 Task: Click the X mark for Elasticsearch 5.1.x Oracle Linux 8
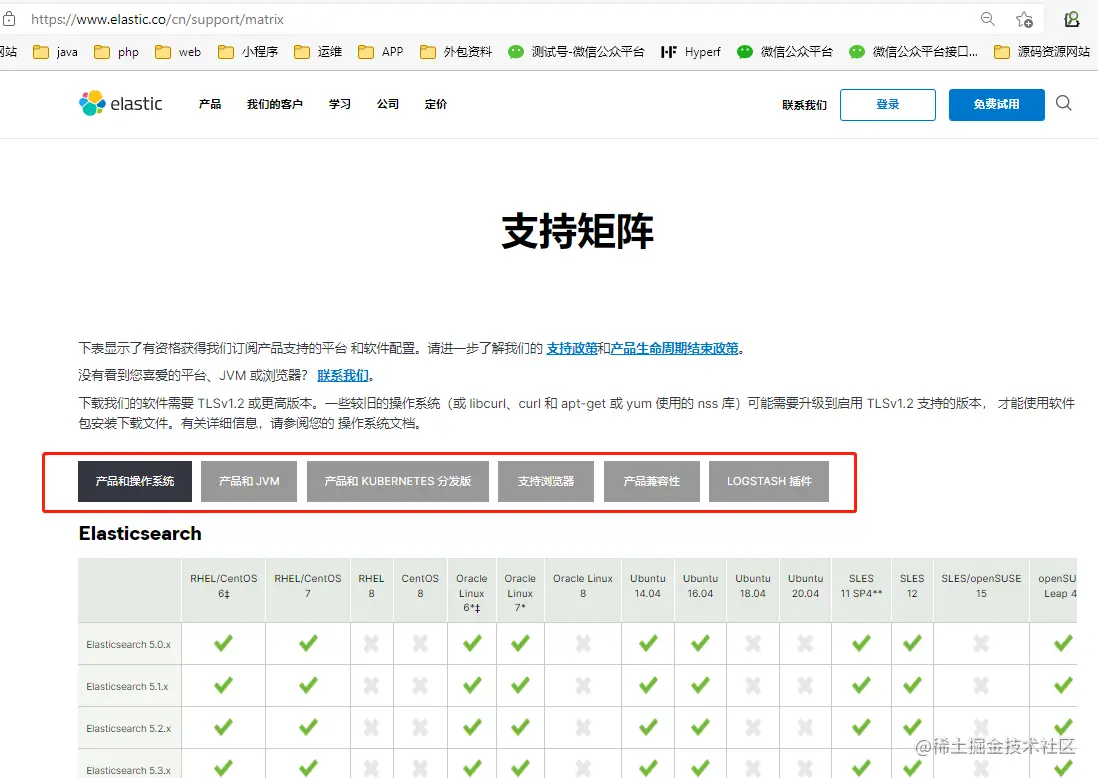[x=583, y=686]
